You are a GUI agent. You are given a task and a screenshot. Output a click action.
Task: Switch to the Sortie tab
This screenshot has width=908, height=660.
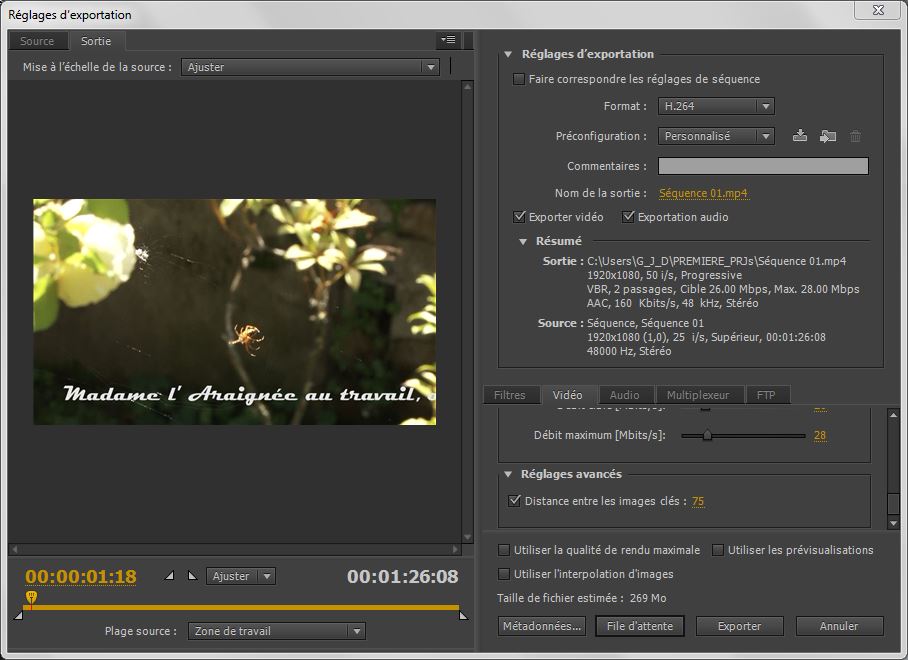click(96, 41)
